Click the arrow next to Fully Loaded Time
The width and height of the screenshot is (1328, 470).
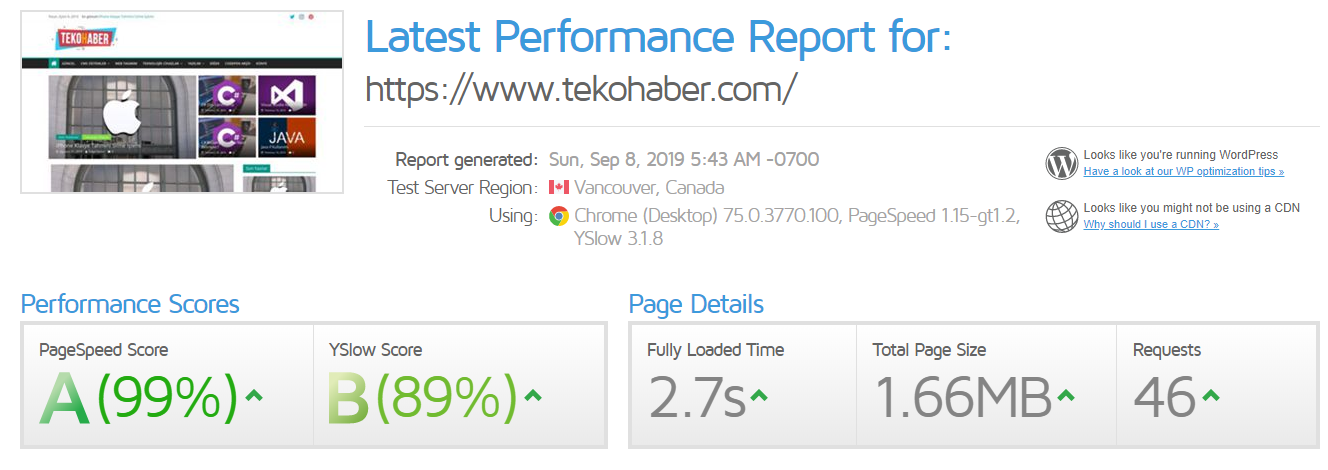[759, 396]
